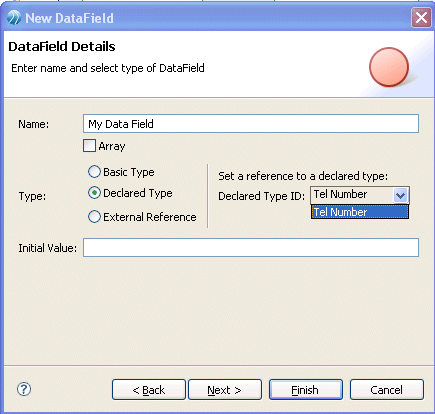Click the DataField Details heading text

coord(62,46)
